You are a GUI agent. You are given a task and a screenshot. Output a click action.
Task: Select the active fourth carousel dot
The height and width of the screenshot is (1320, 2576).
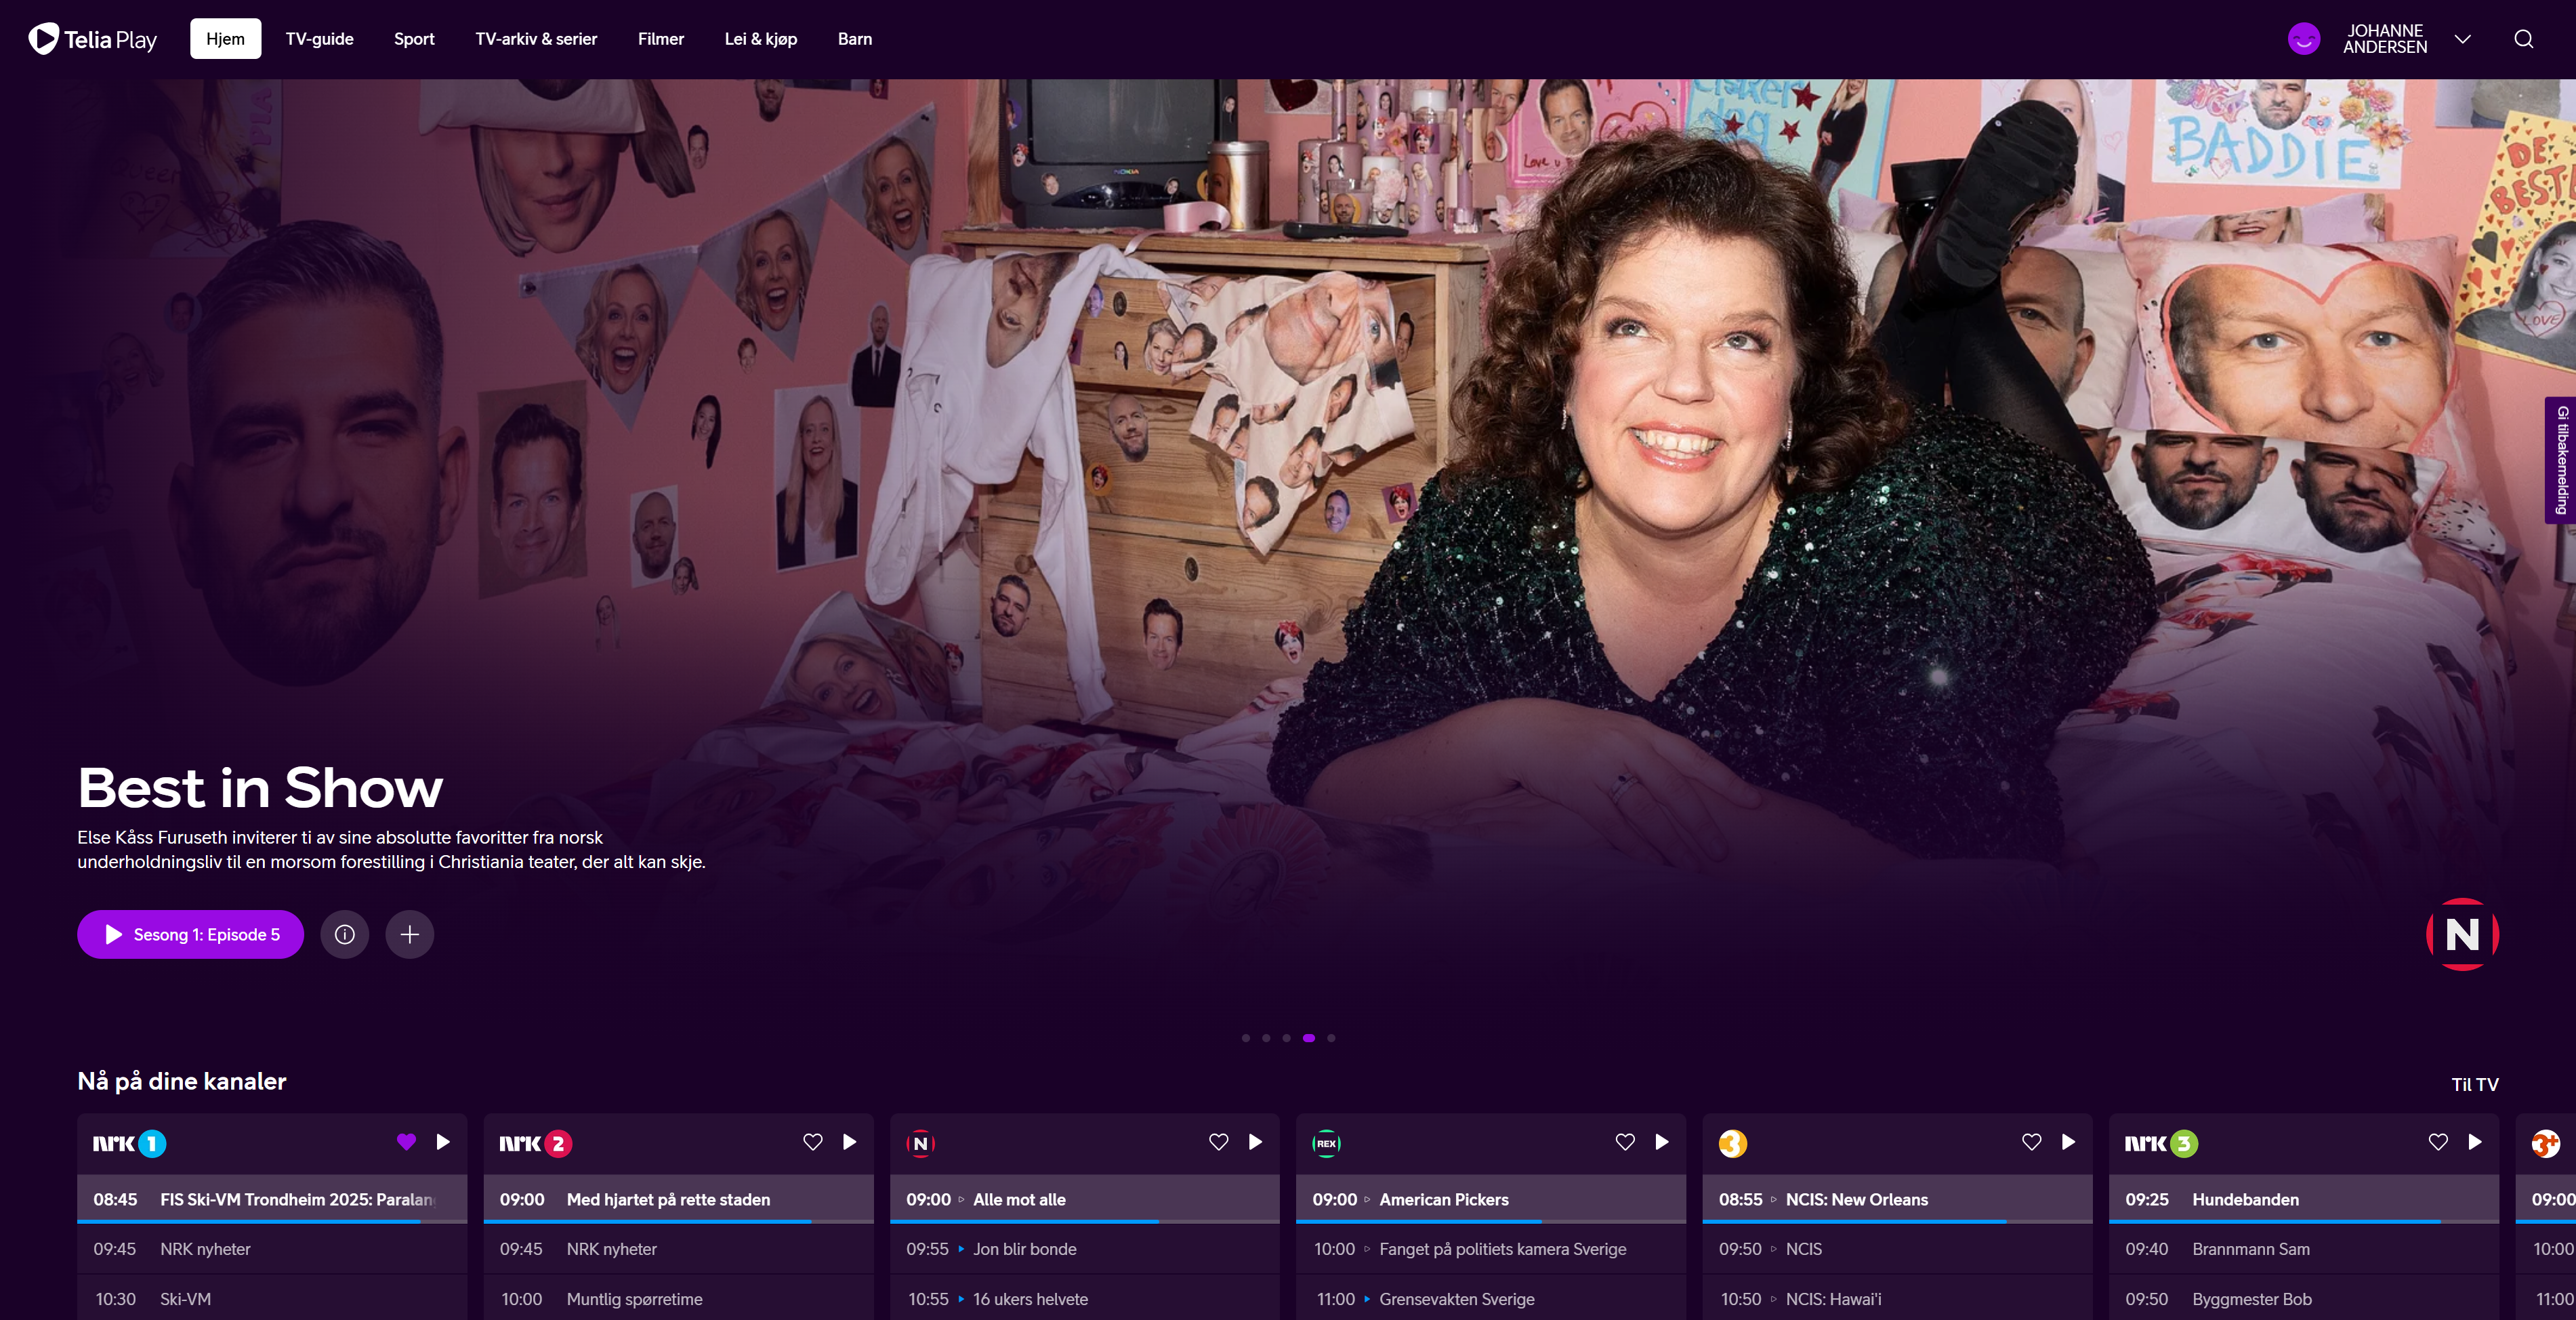[1308, 1038]
